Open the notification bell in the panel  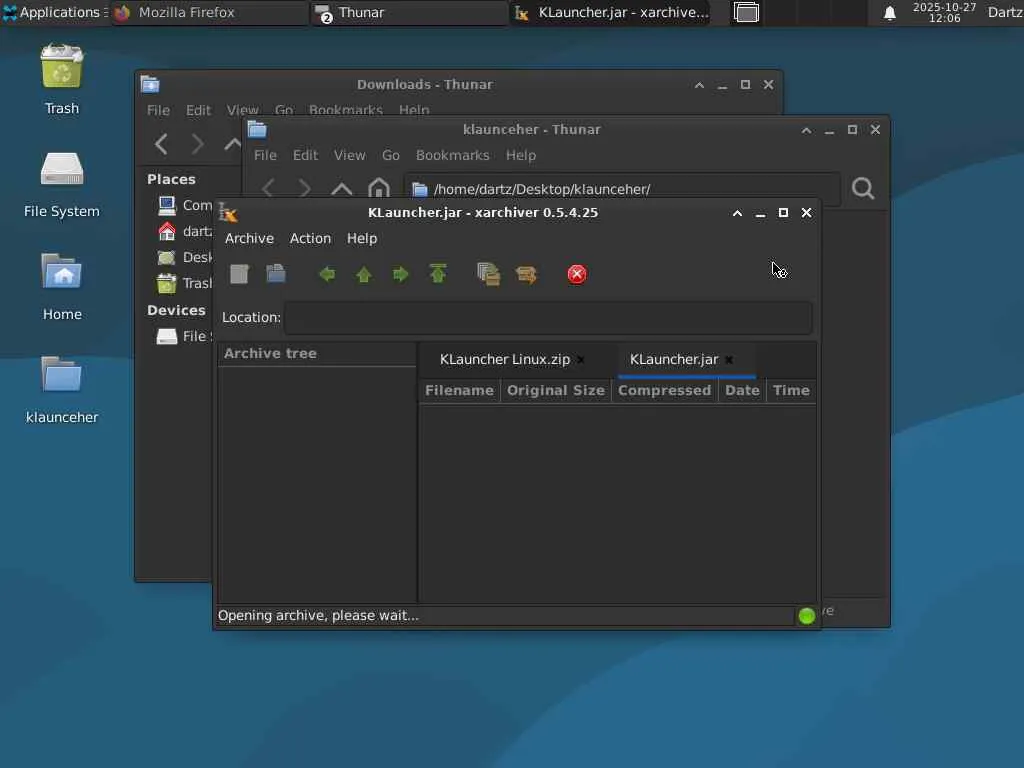(x=889, y=13)
